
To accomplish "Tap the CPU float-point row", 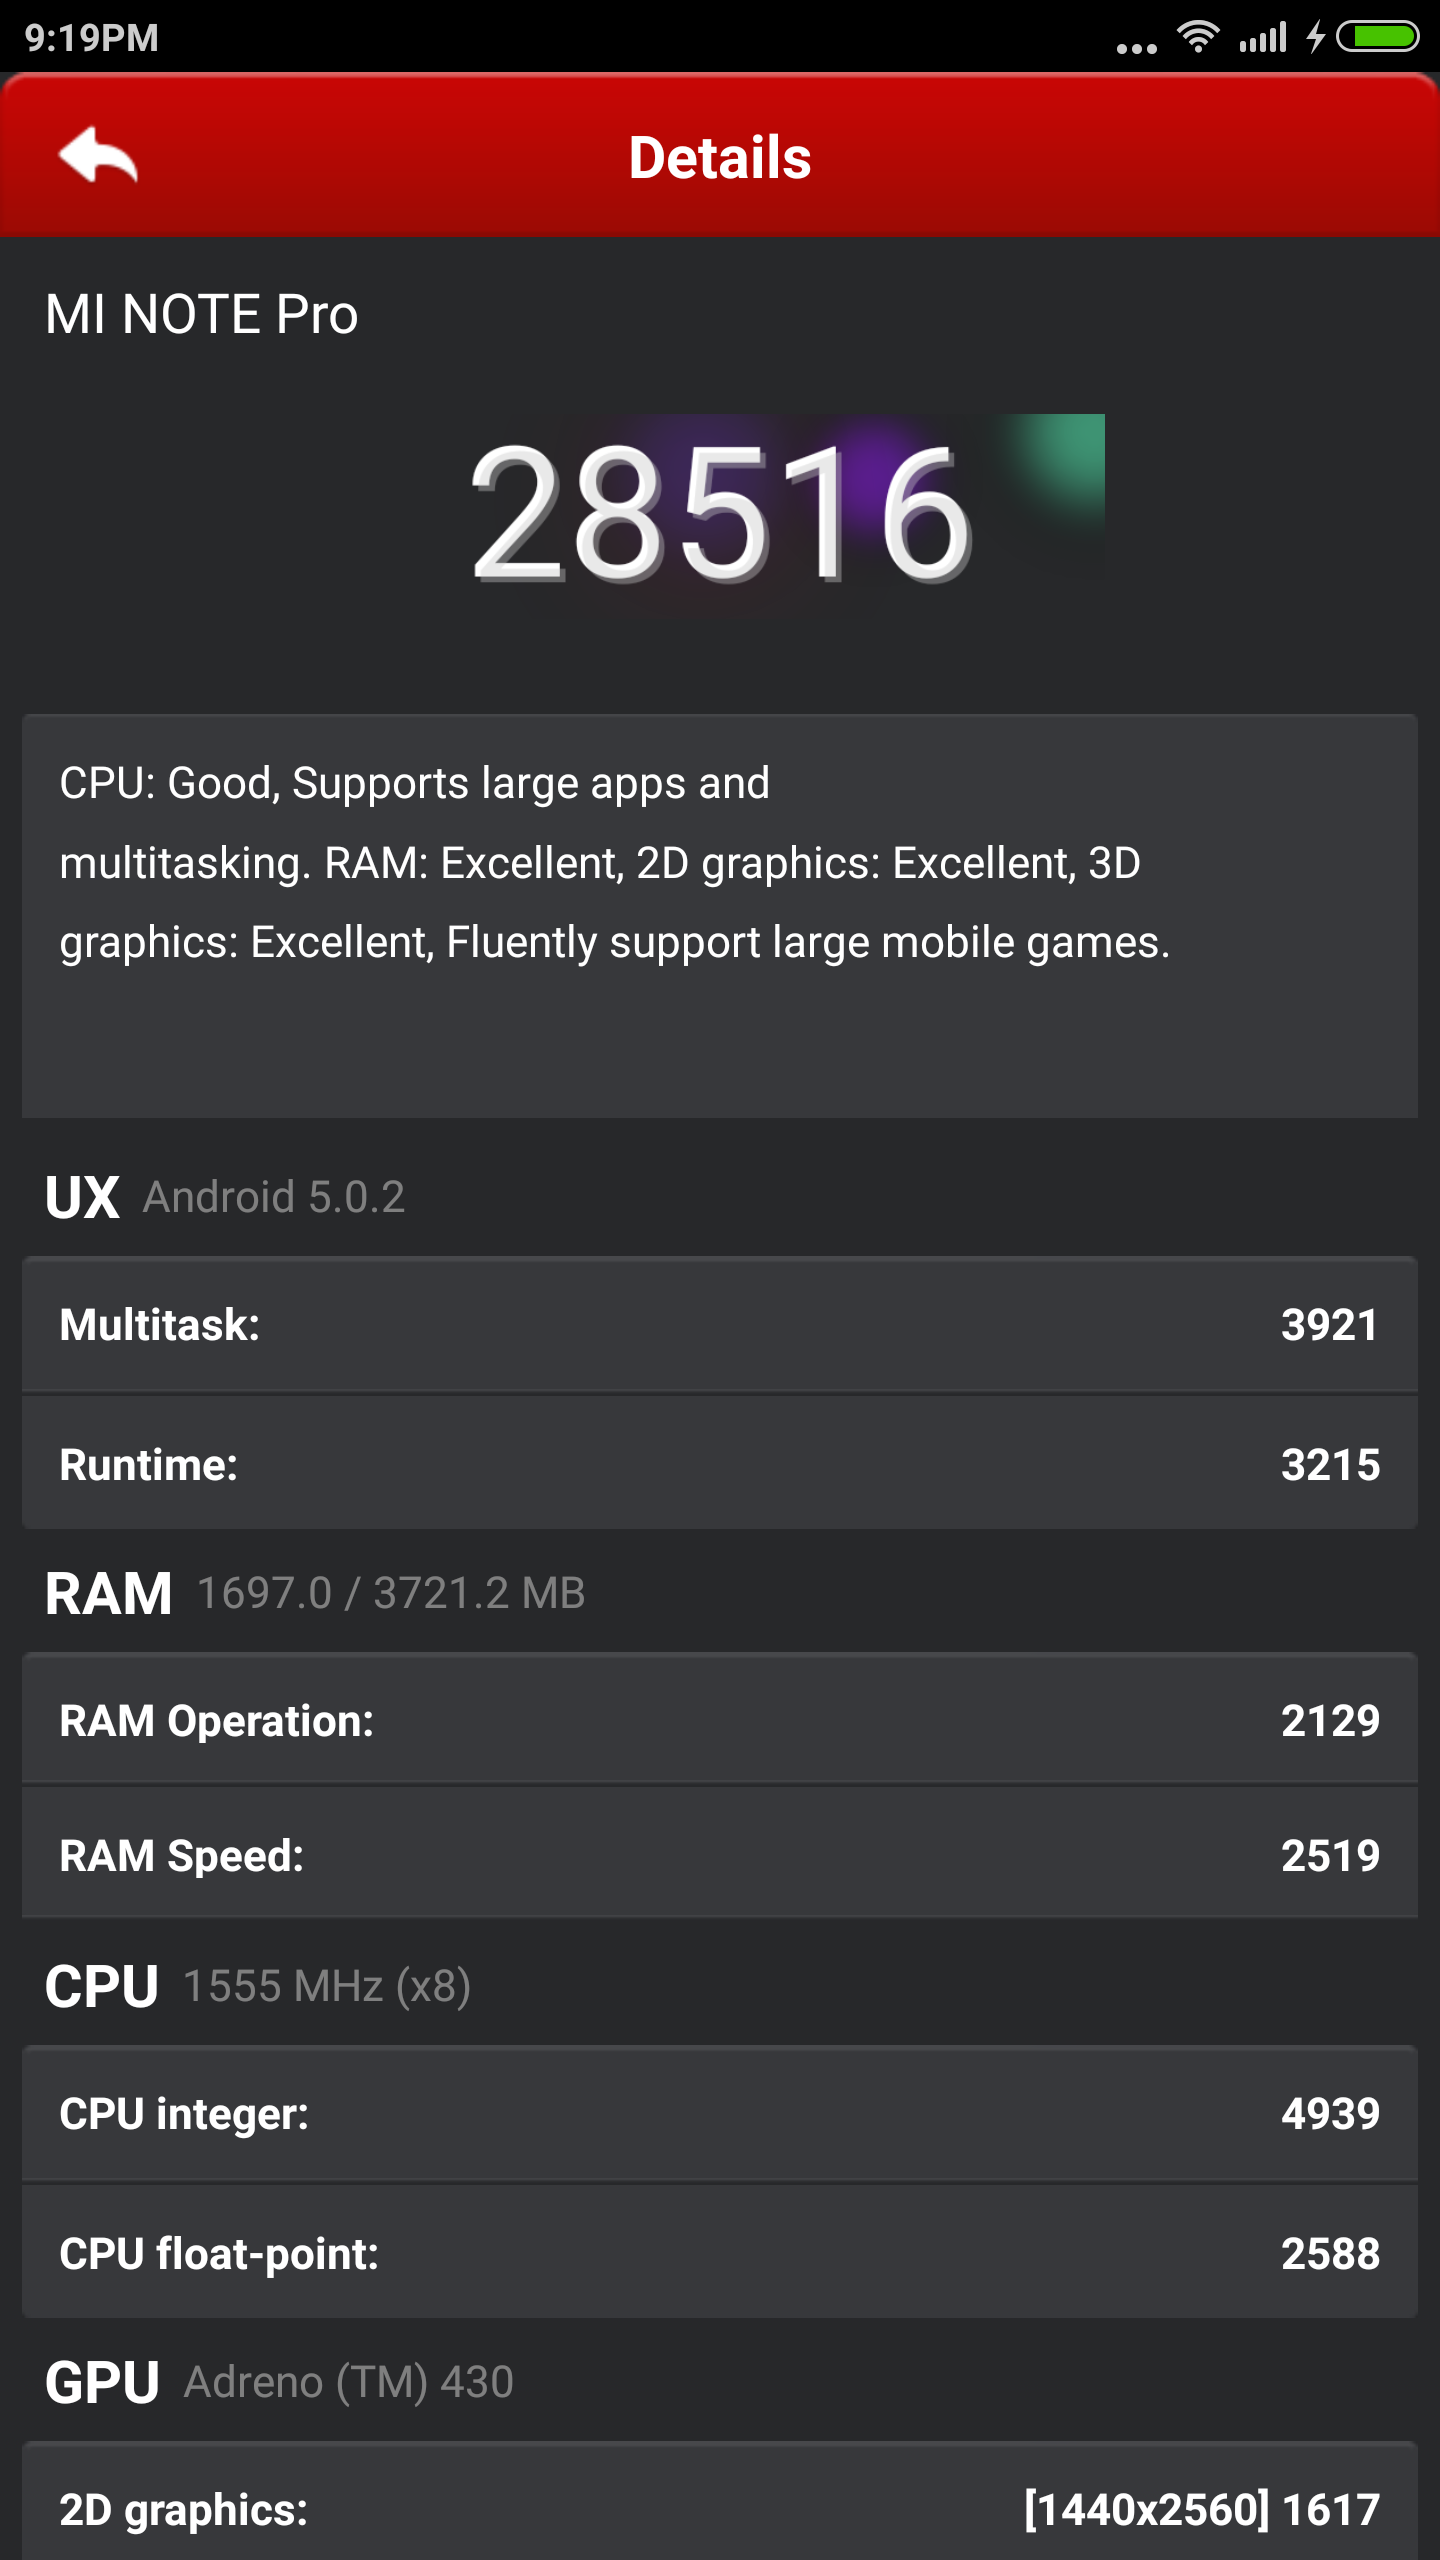I will 720,2253.
